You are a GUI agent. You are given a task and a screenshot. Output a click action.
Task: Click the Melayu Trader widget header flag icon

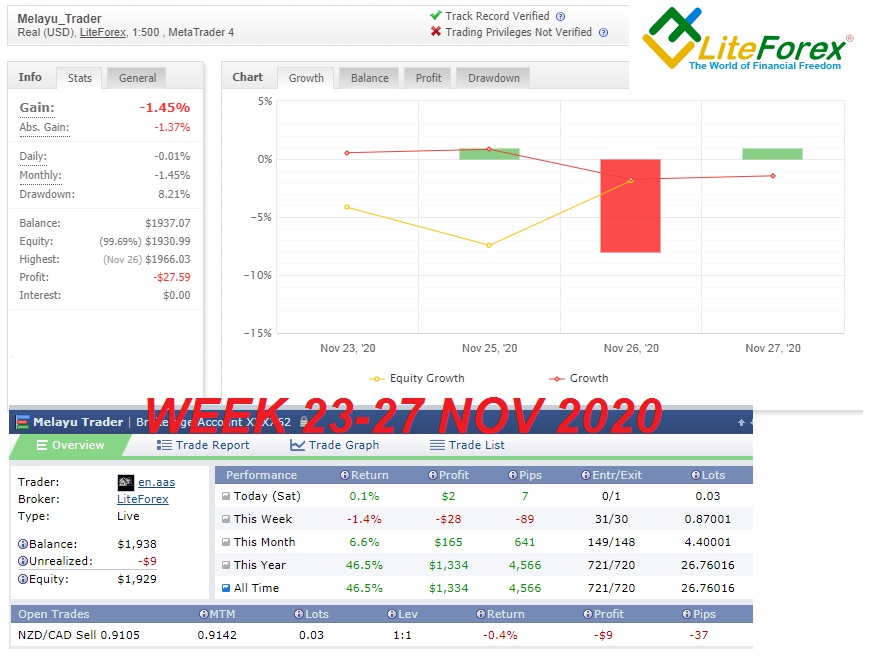click(x=22, y=422)
